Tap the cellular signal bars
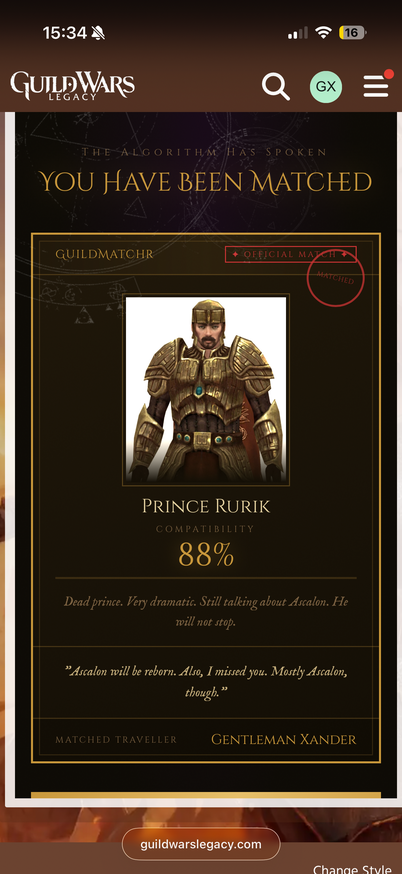 tap(298, 33)
